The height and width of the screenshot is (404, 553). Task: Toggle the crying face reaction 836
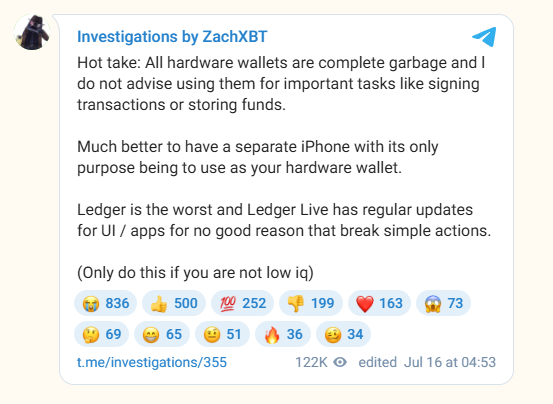(105, 303)
